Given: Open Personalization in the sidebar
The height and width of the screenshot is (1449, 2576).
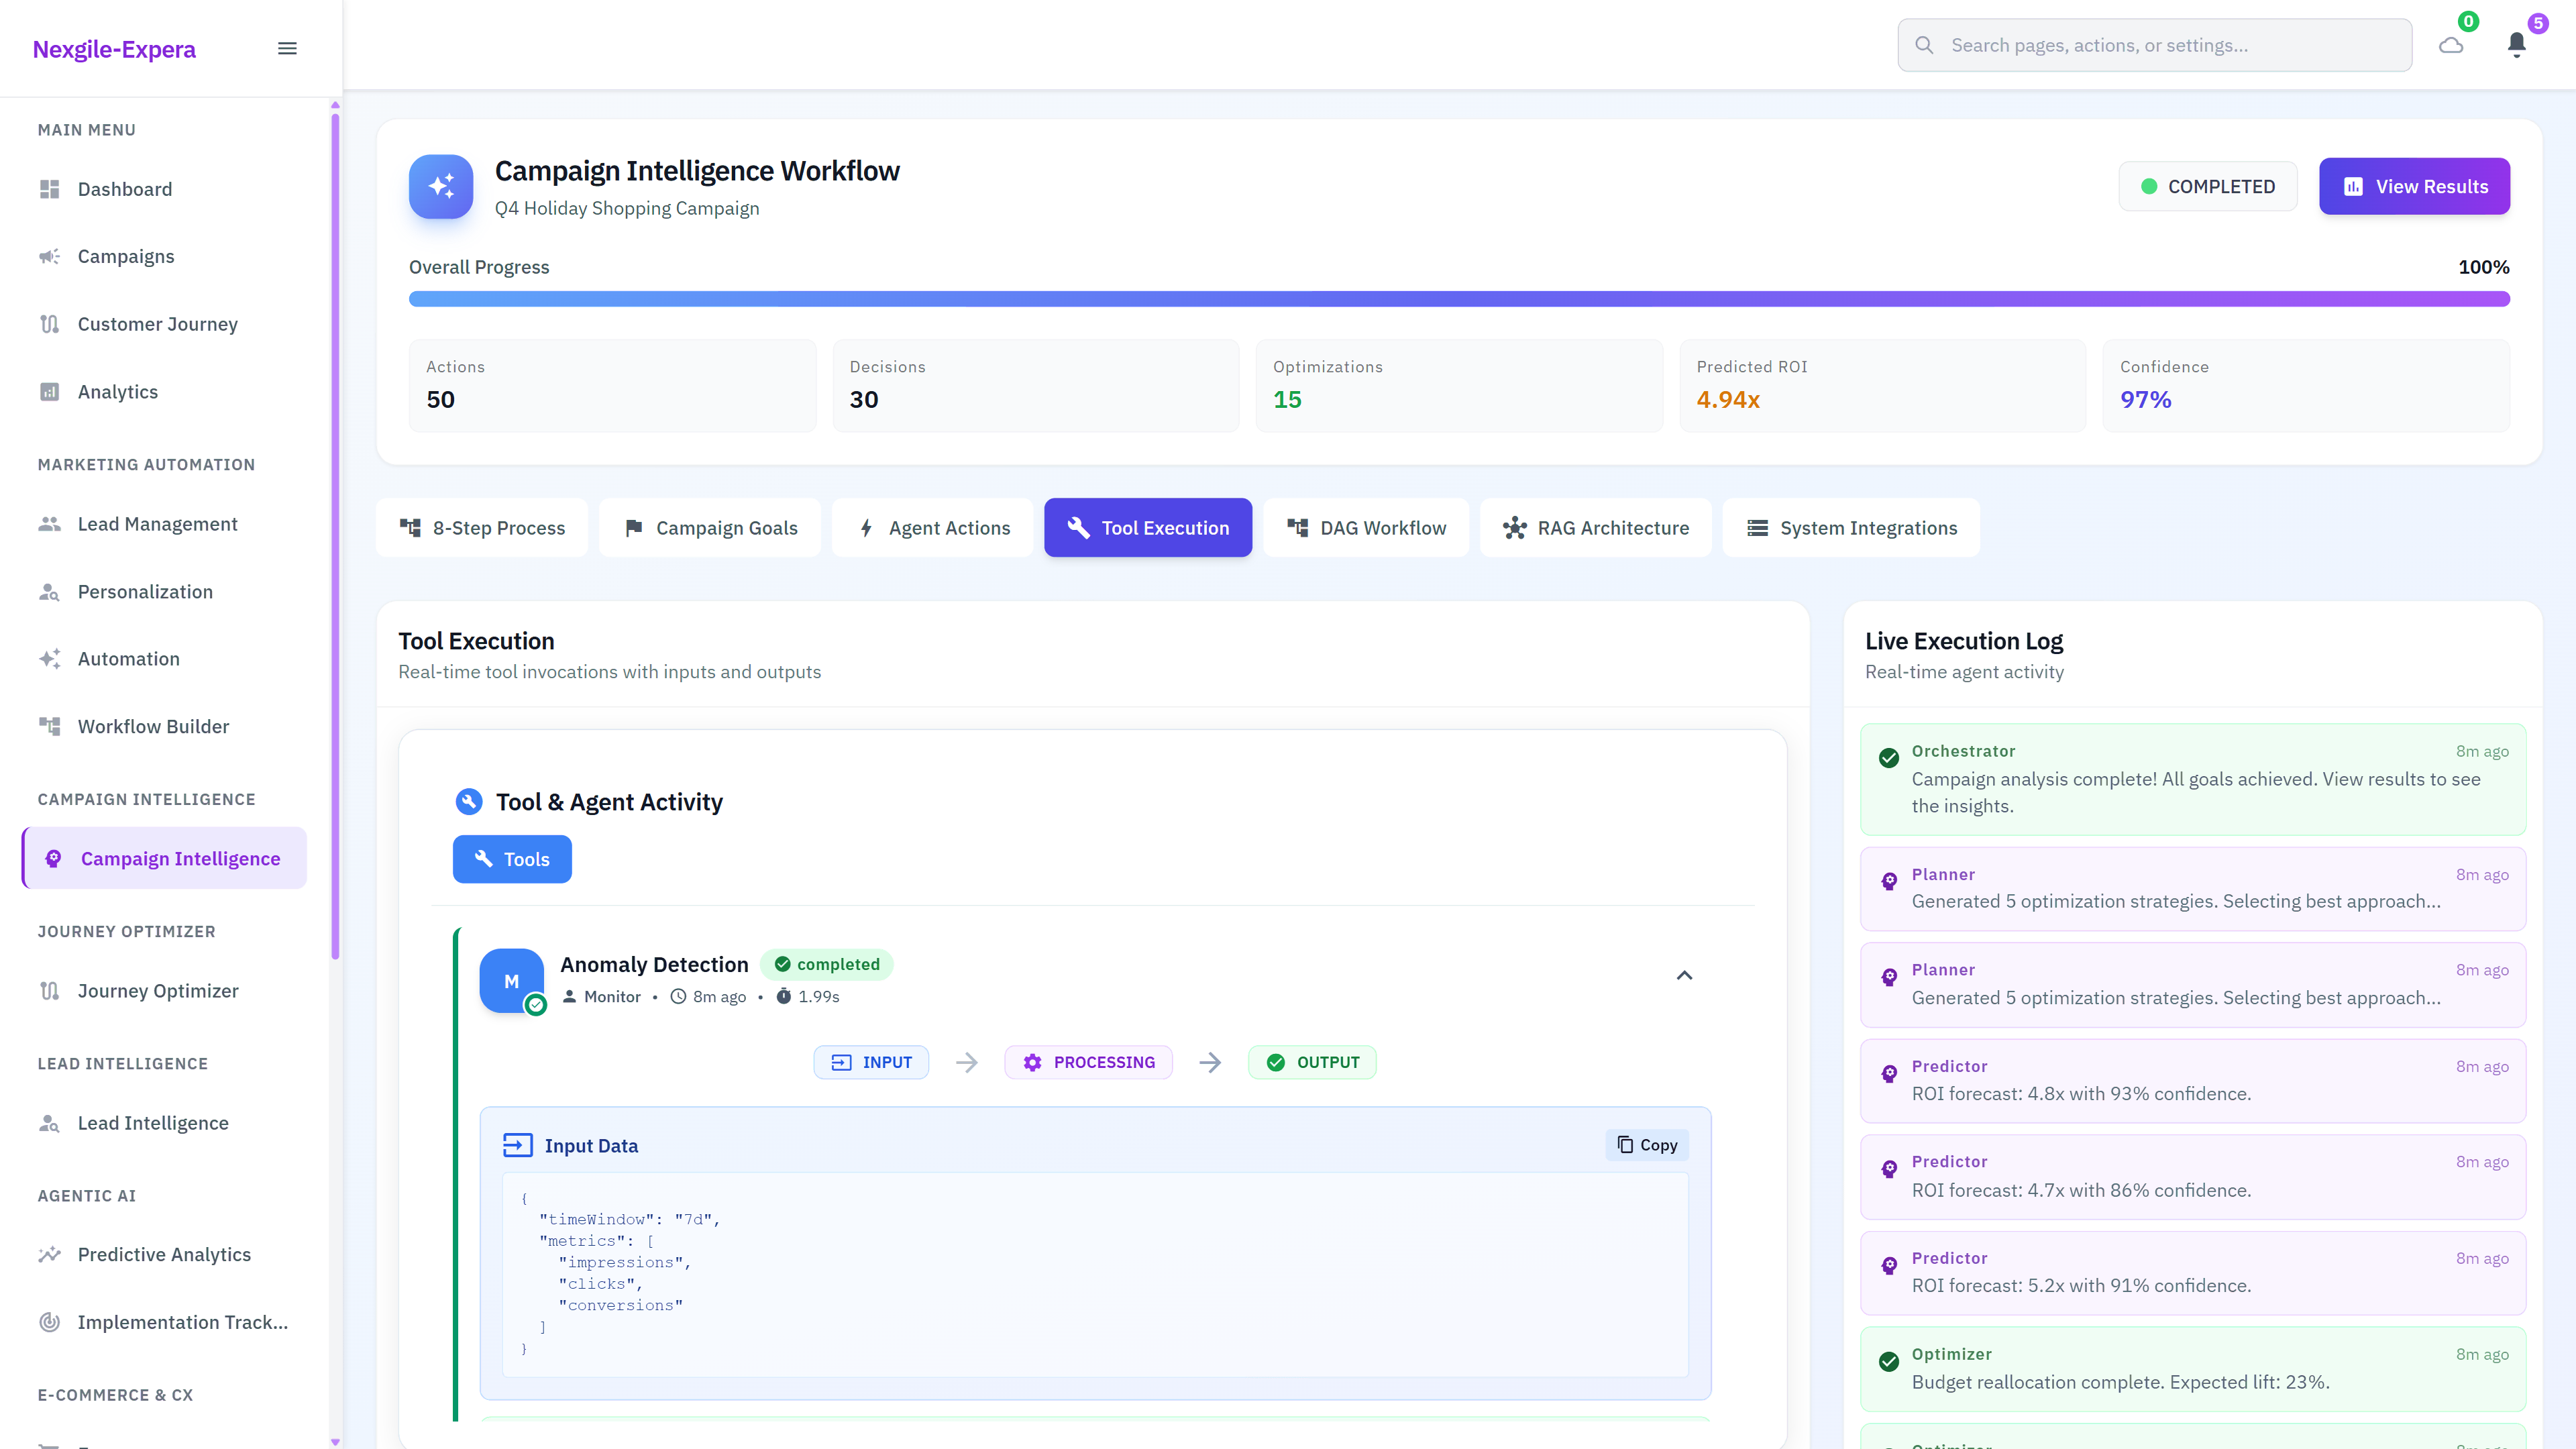Looking at the screenshot, I should (145, 591).
